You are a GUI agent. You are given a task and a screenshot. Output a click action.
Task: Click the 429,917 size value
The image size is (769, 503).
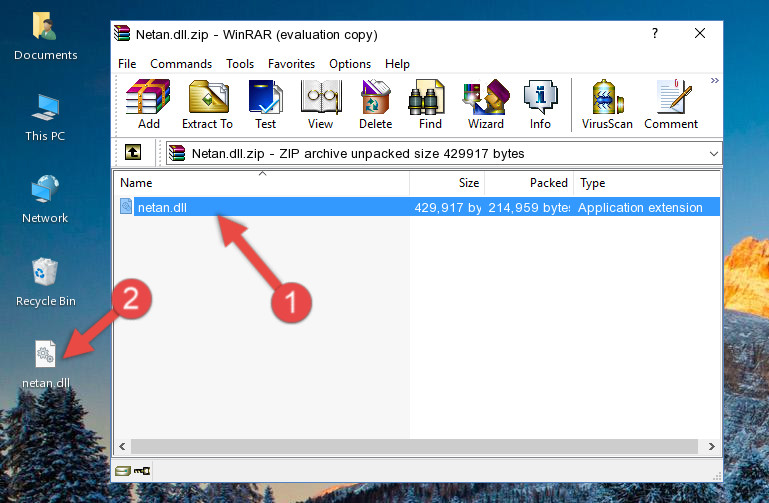click(x=448, y=207)
